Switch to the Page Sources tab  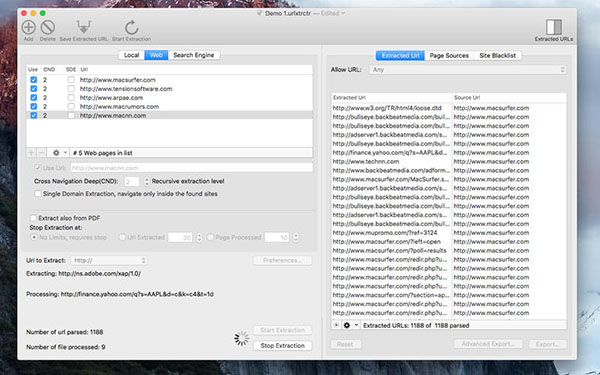click(449, 55)
